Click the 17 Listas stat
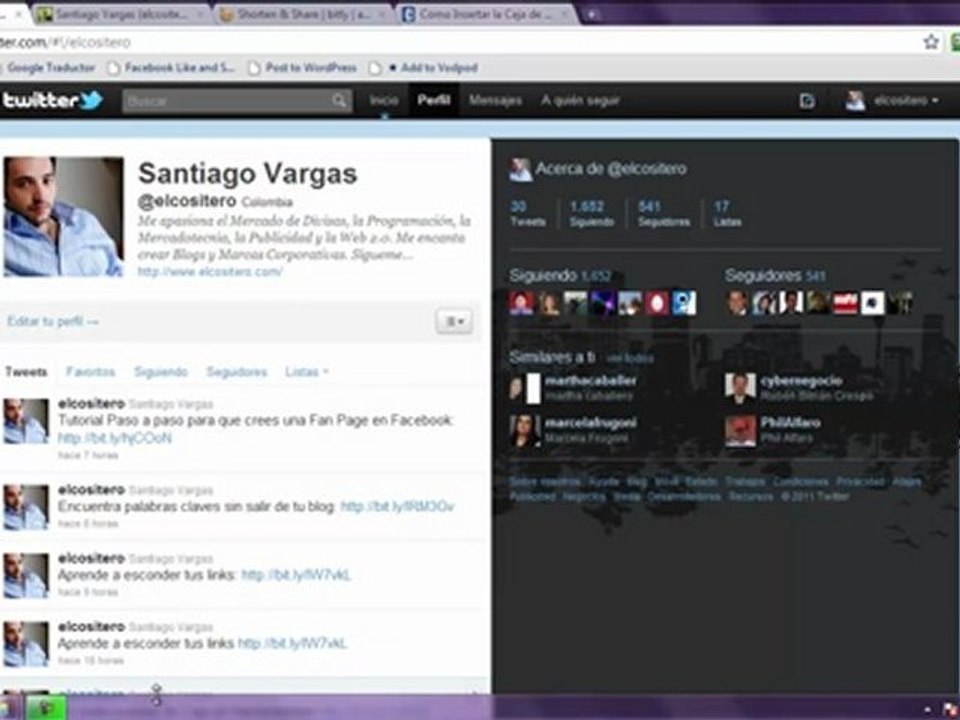This screenshot has width=960, height=720. click(x=727, y=213)
